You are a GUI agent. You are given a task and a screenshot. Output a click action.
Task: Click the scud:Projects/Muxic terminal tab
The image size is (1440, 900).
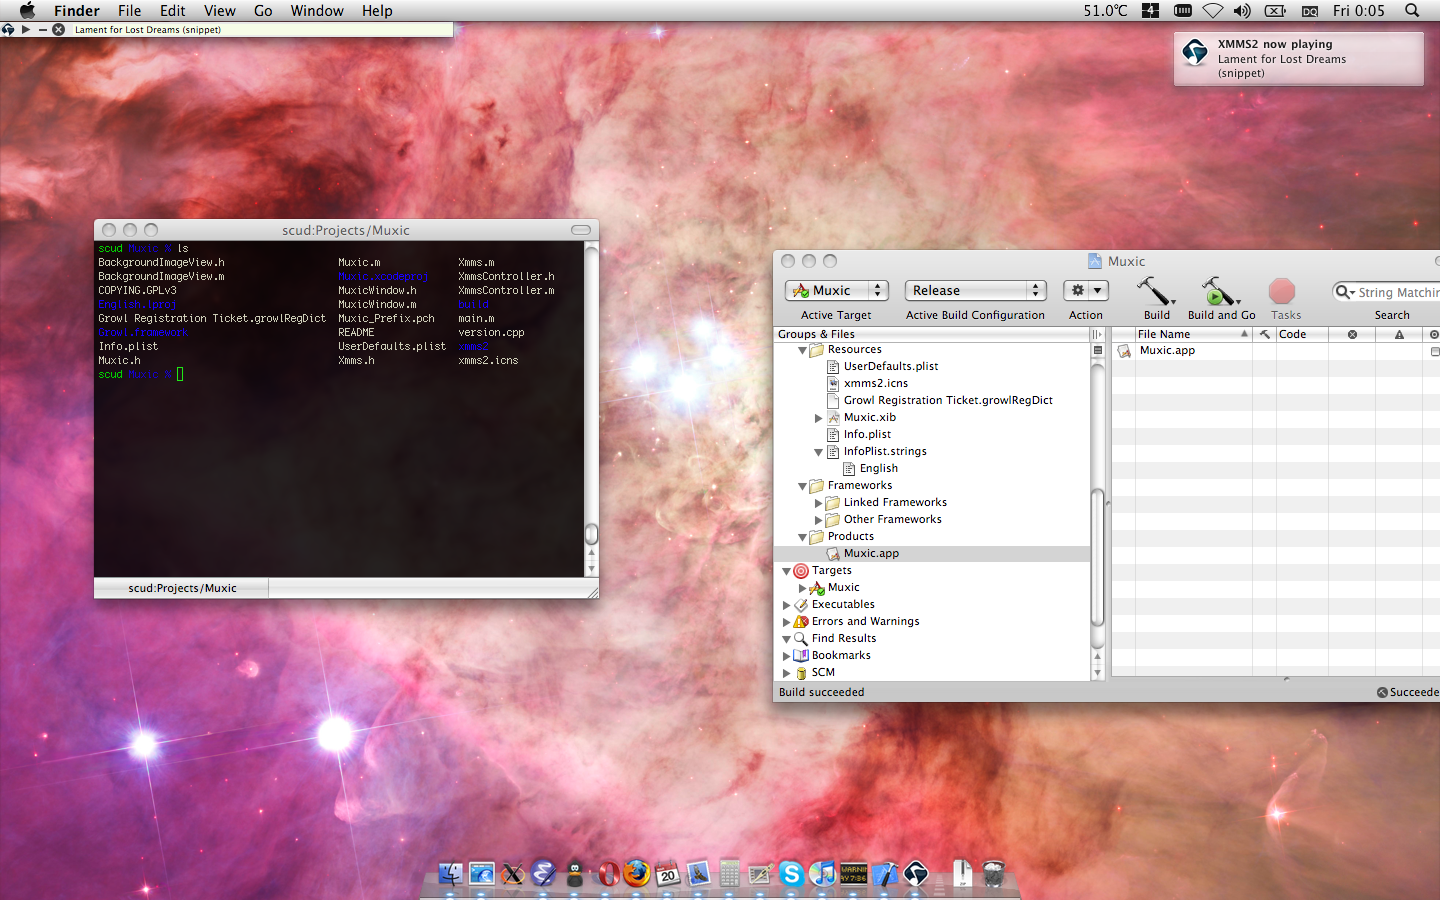point(182,588)
